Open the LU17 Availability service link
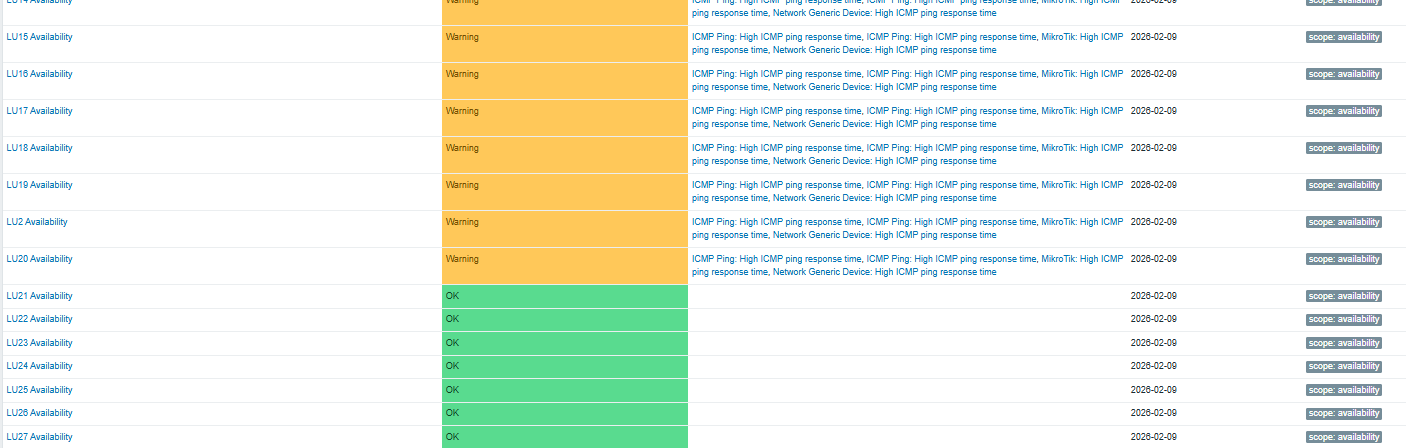The width and height of the screenshot is (1406, 448). pyautogui.click(x=39, y=111)
